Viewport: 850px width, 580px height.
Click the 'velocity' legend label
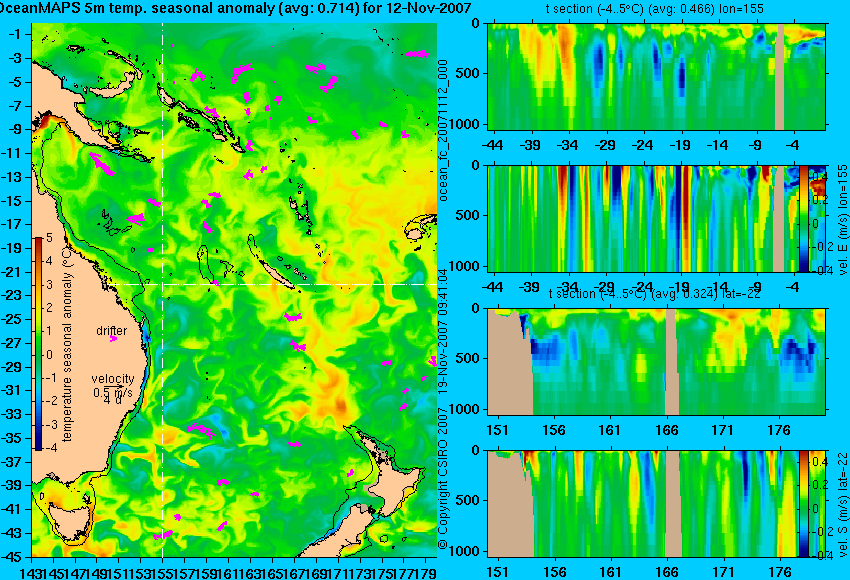pyautogui.click(x=113, y=379)
